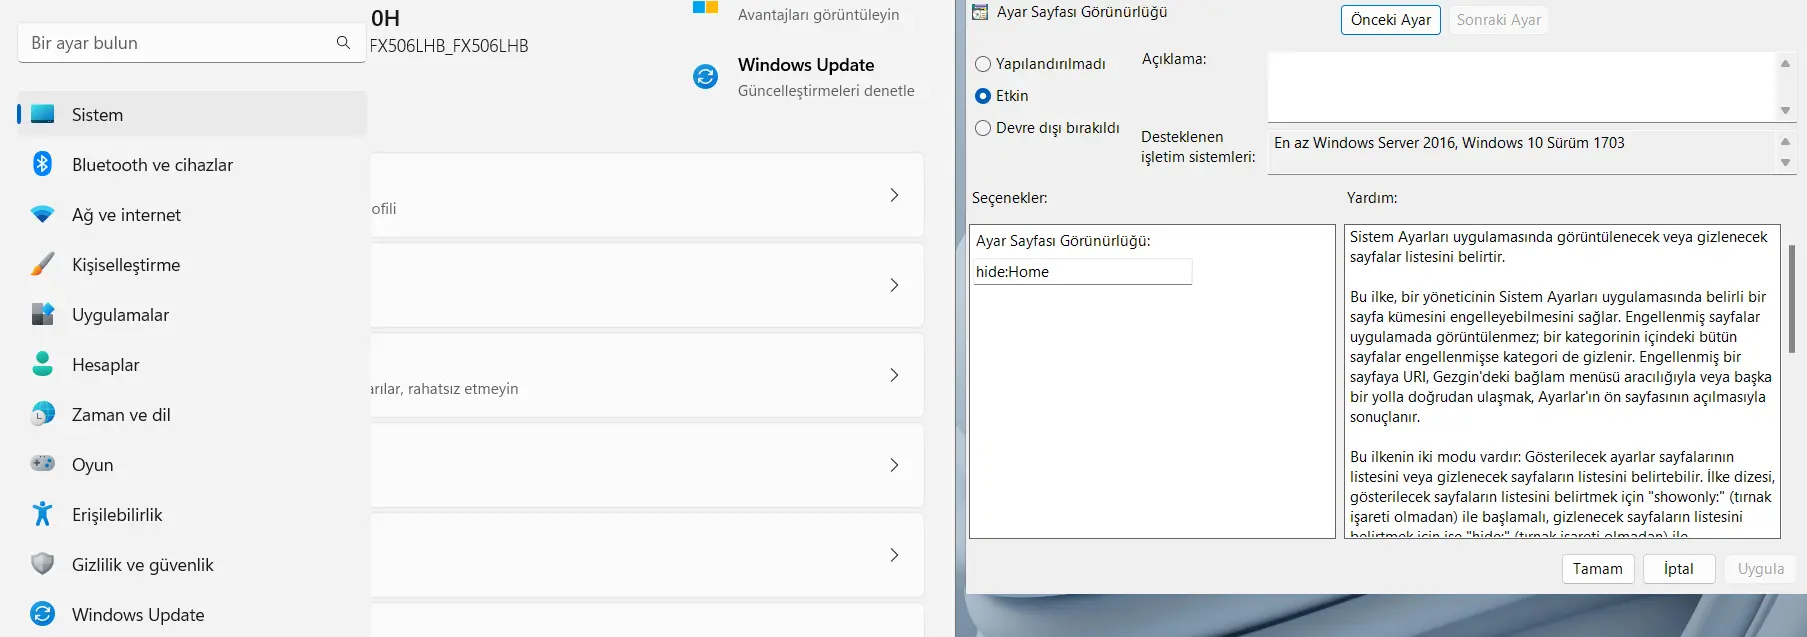This screenshot has width=1807, height=637.
Task: Click the Wi-Fi icon for Ağ ve internet
Action: click(42, 214)
